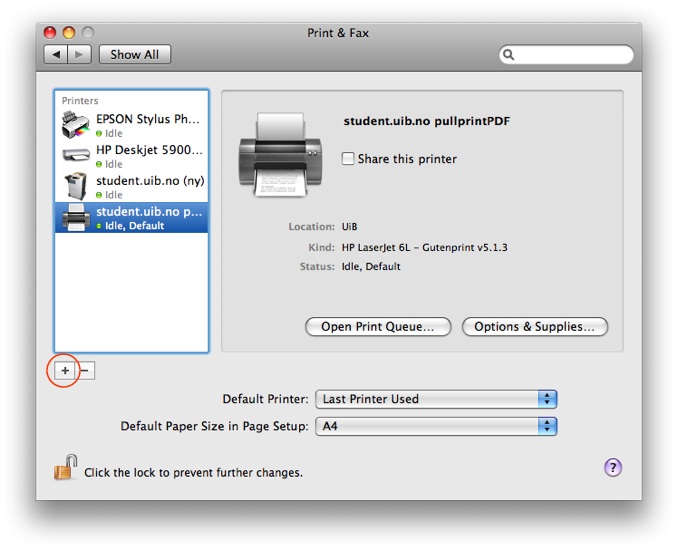Viewport: 678px width, 550px height.
Task: Click the plus button to add printer
Action: click(65, 370)
